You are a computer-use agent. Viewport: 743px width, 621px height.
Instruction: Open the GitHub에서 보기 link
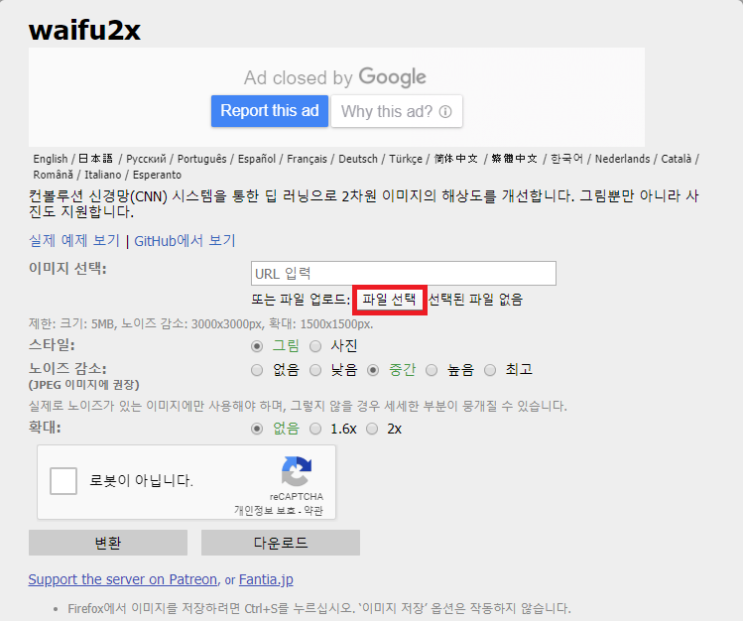coord(185,241)
